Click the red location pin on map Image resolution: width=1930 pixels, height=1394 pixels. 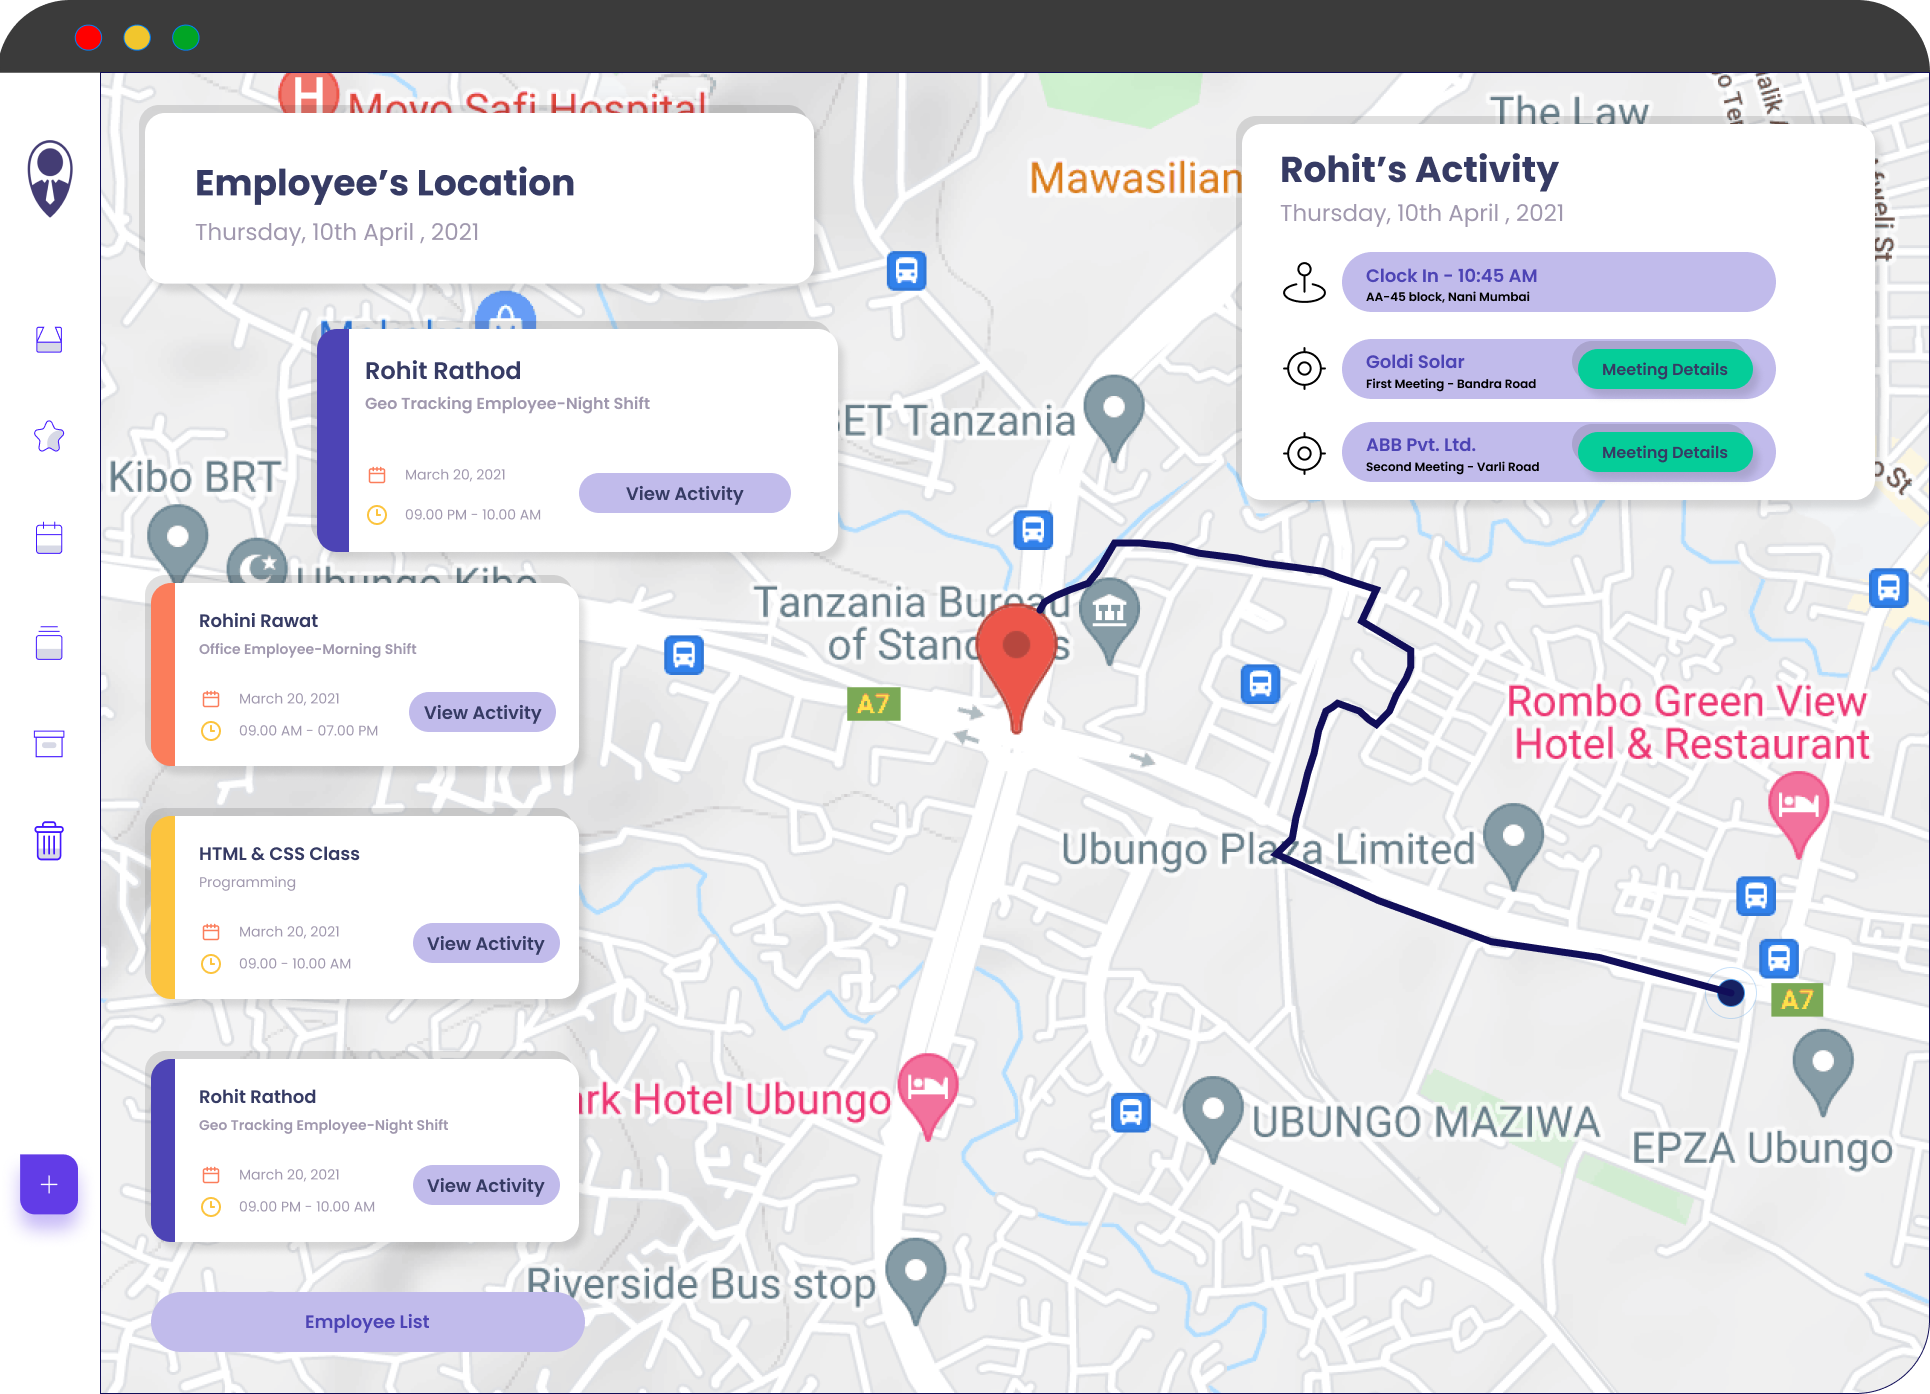(x=1016, y=668)
